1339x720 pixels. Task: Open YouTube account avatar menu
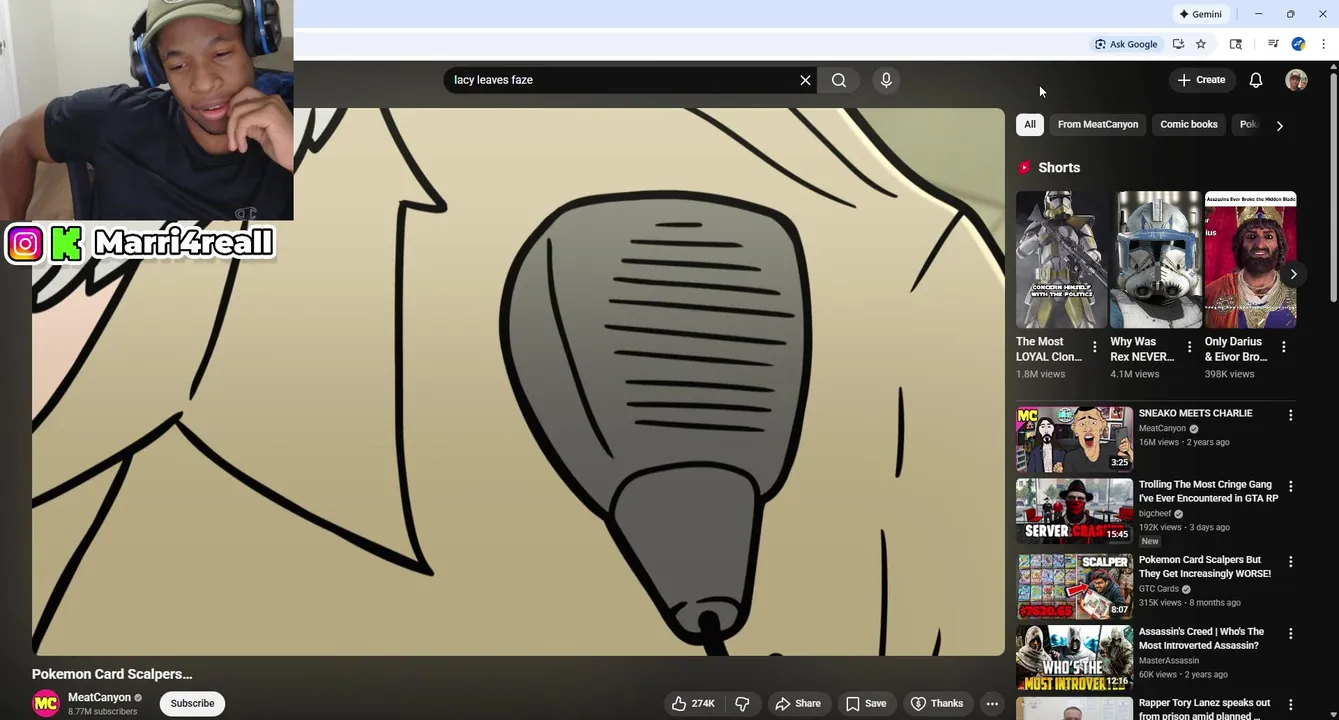pyautogui.click(x=1296, y=80)
